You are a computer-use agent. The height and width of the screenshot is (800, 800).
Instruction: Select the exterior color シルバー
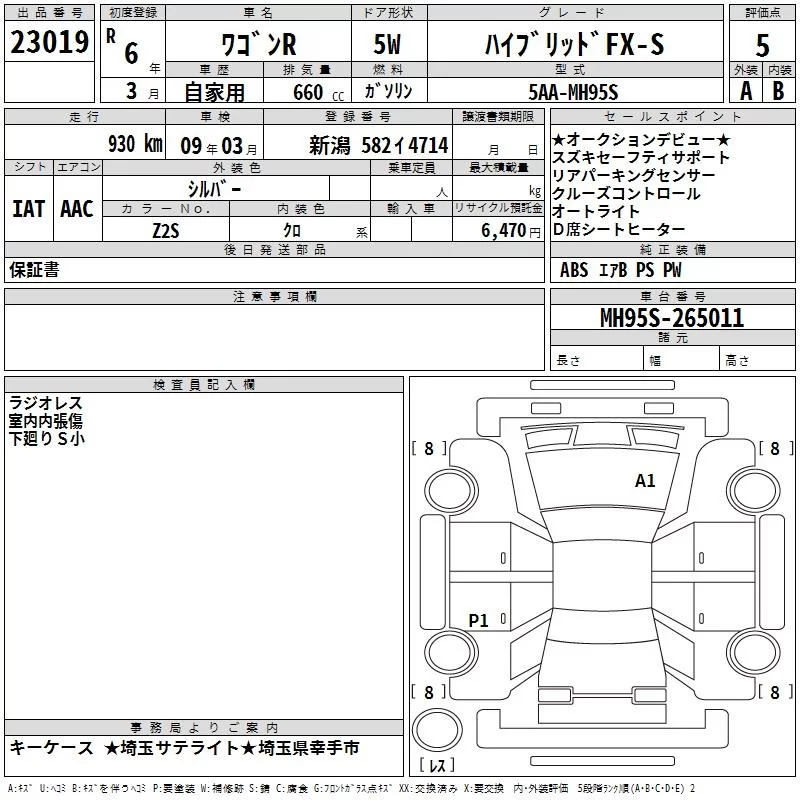point(215,189)
